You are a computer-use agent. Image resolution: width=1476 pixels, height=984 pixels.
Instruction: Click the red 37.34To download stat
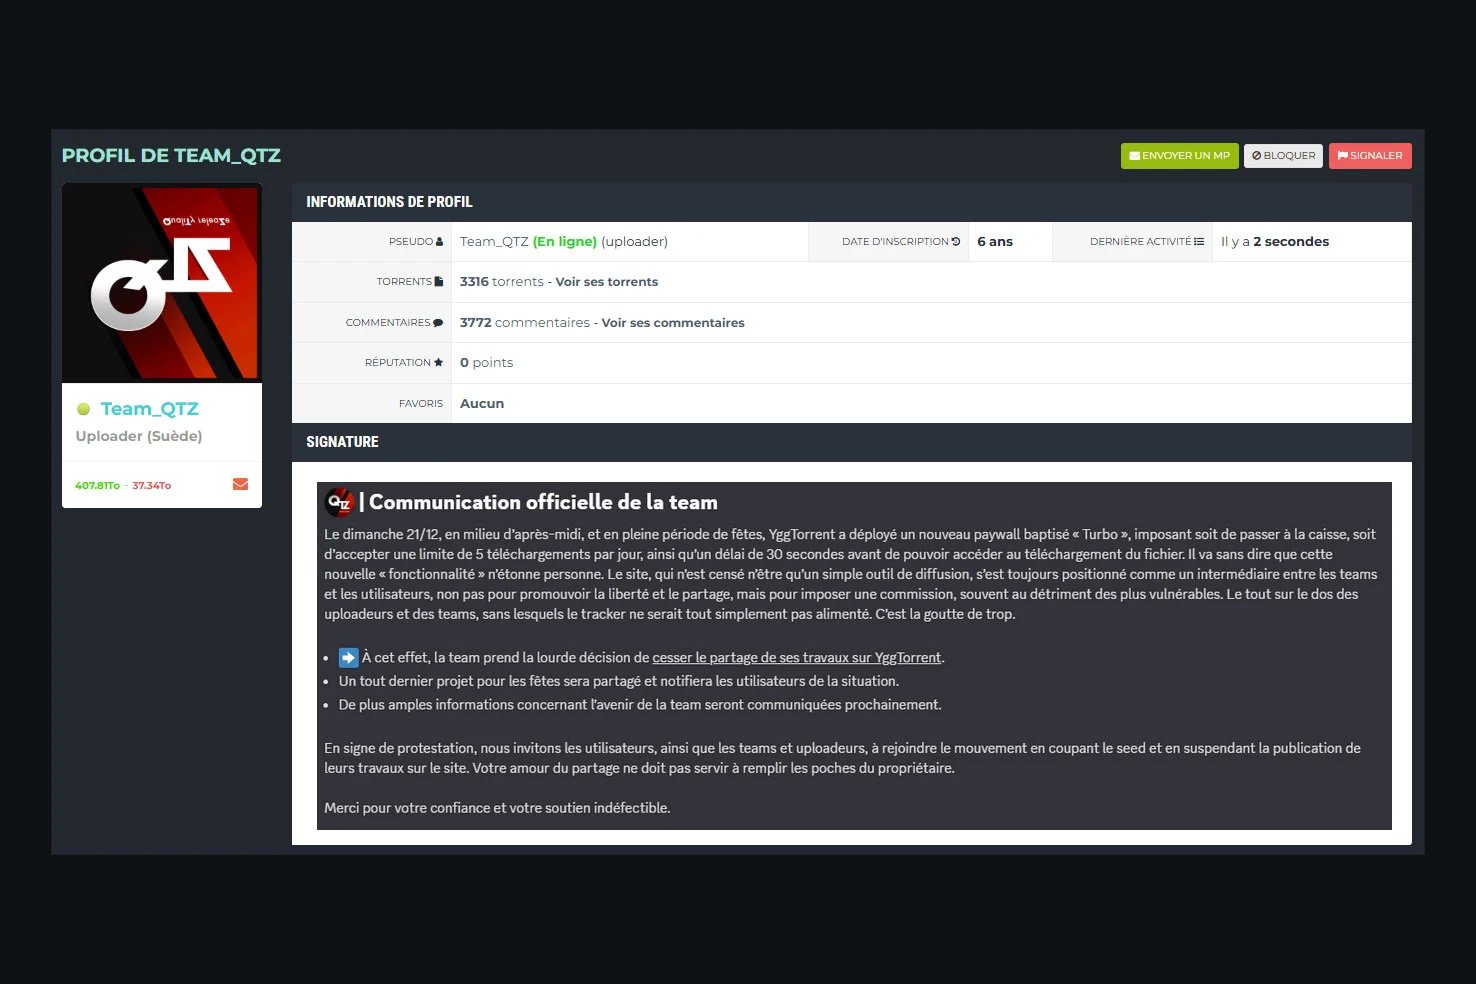pos(152,486)
